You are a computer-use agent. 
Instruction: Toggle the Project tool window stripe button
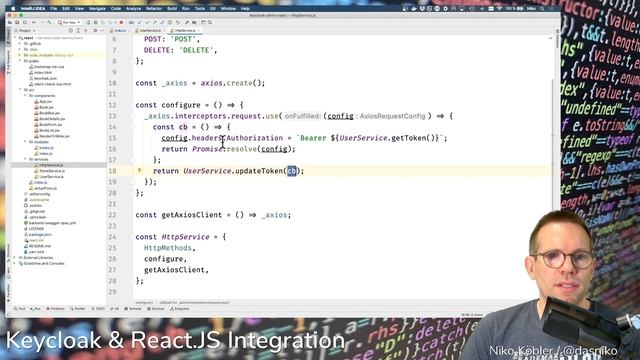point(9,36)
